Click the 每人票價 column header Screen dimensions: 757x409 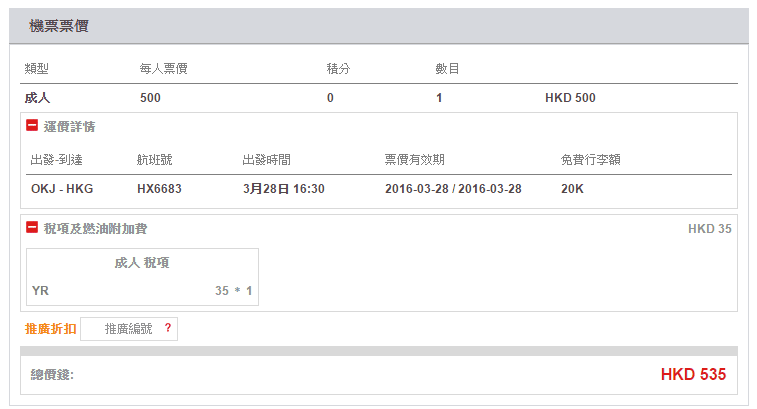click(164, 69)
